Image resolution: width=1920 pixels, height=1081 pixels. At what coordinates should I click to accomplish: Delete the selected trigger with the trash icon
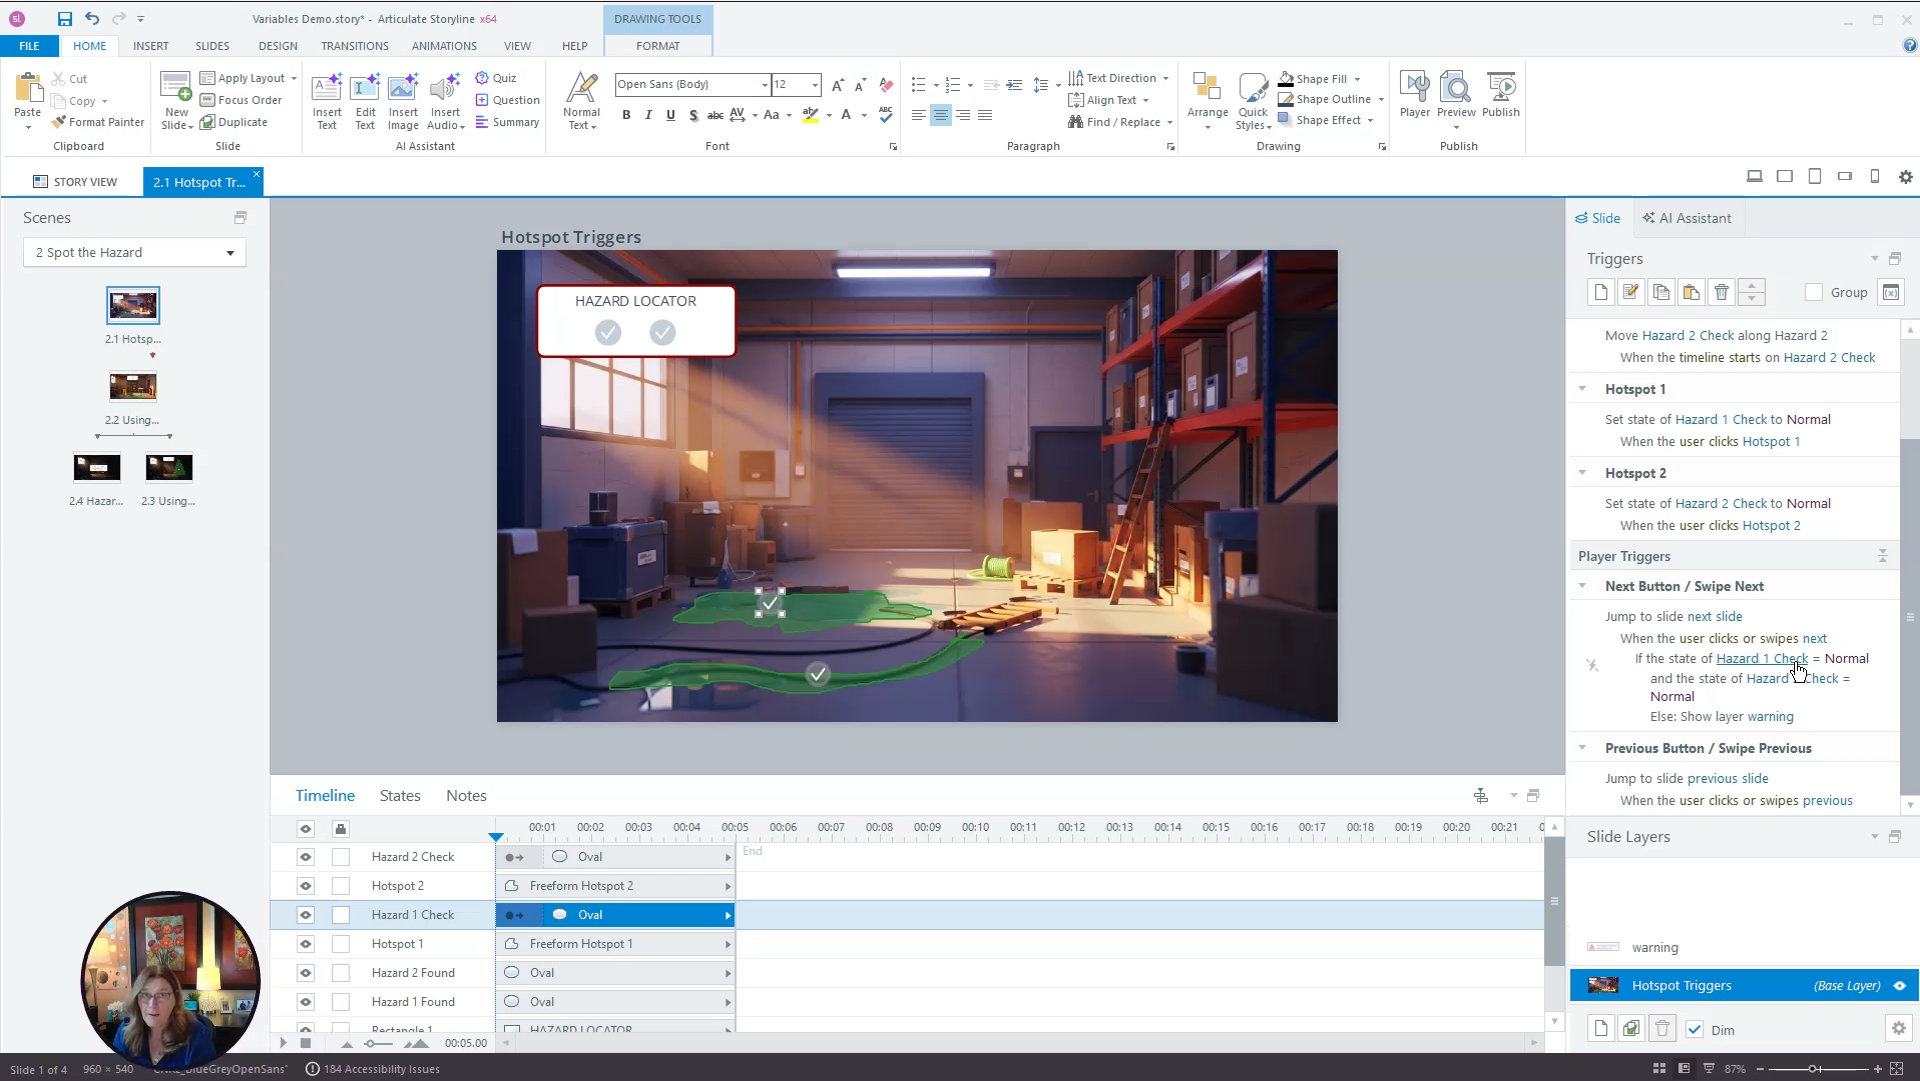click(x=1721, y=292)
